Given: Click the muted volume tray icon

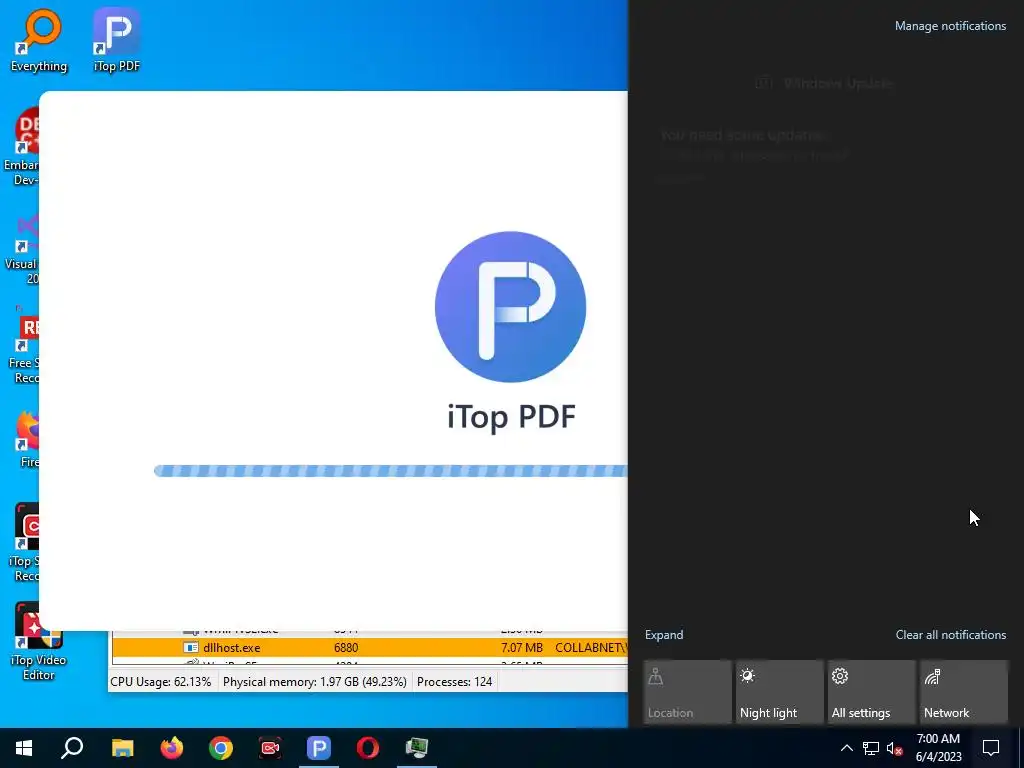Looking at the screenshot, I should 895,748.
